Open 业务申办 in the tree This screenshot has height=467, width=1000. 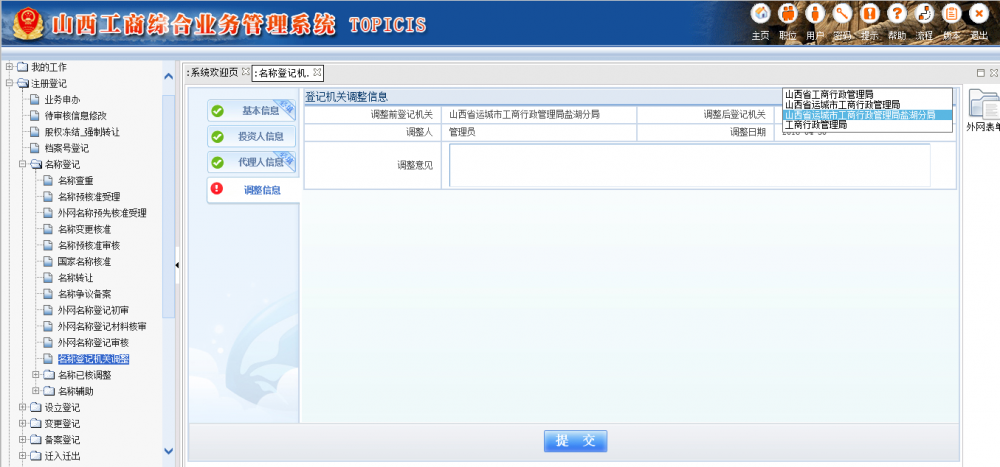pyautogui.click(x=62, y=100)
